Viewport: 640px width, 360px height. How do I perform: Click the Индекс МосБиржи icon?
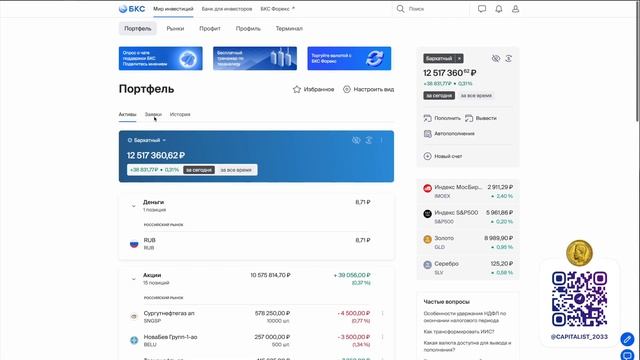(427, 188)
